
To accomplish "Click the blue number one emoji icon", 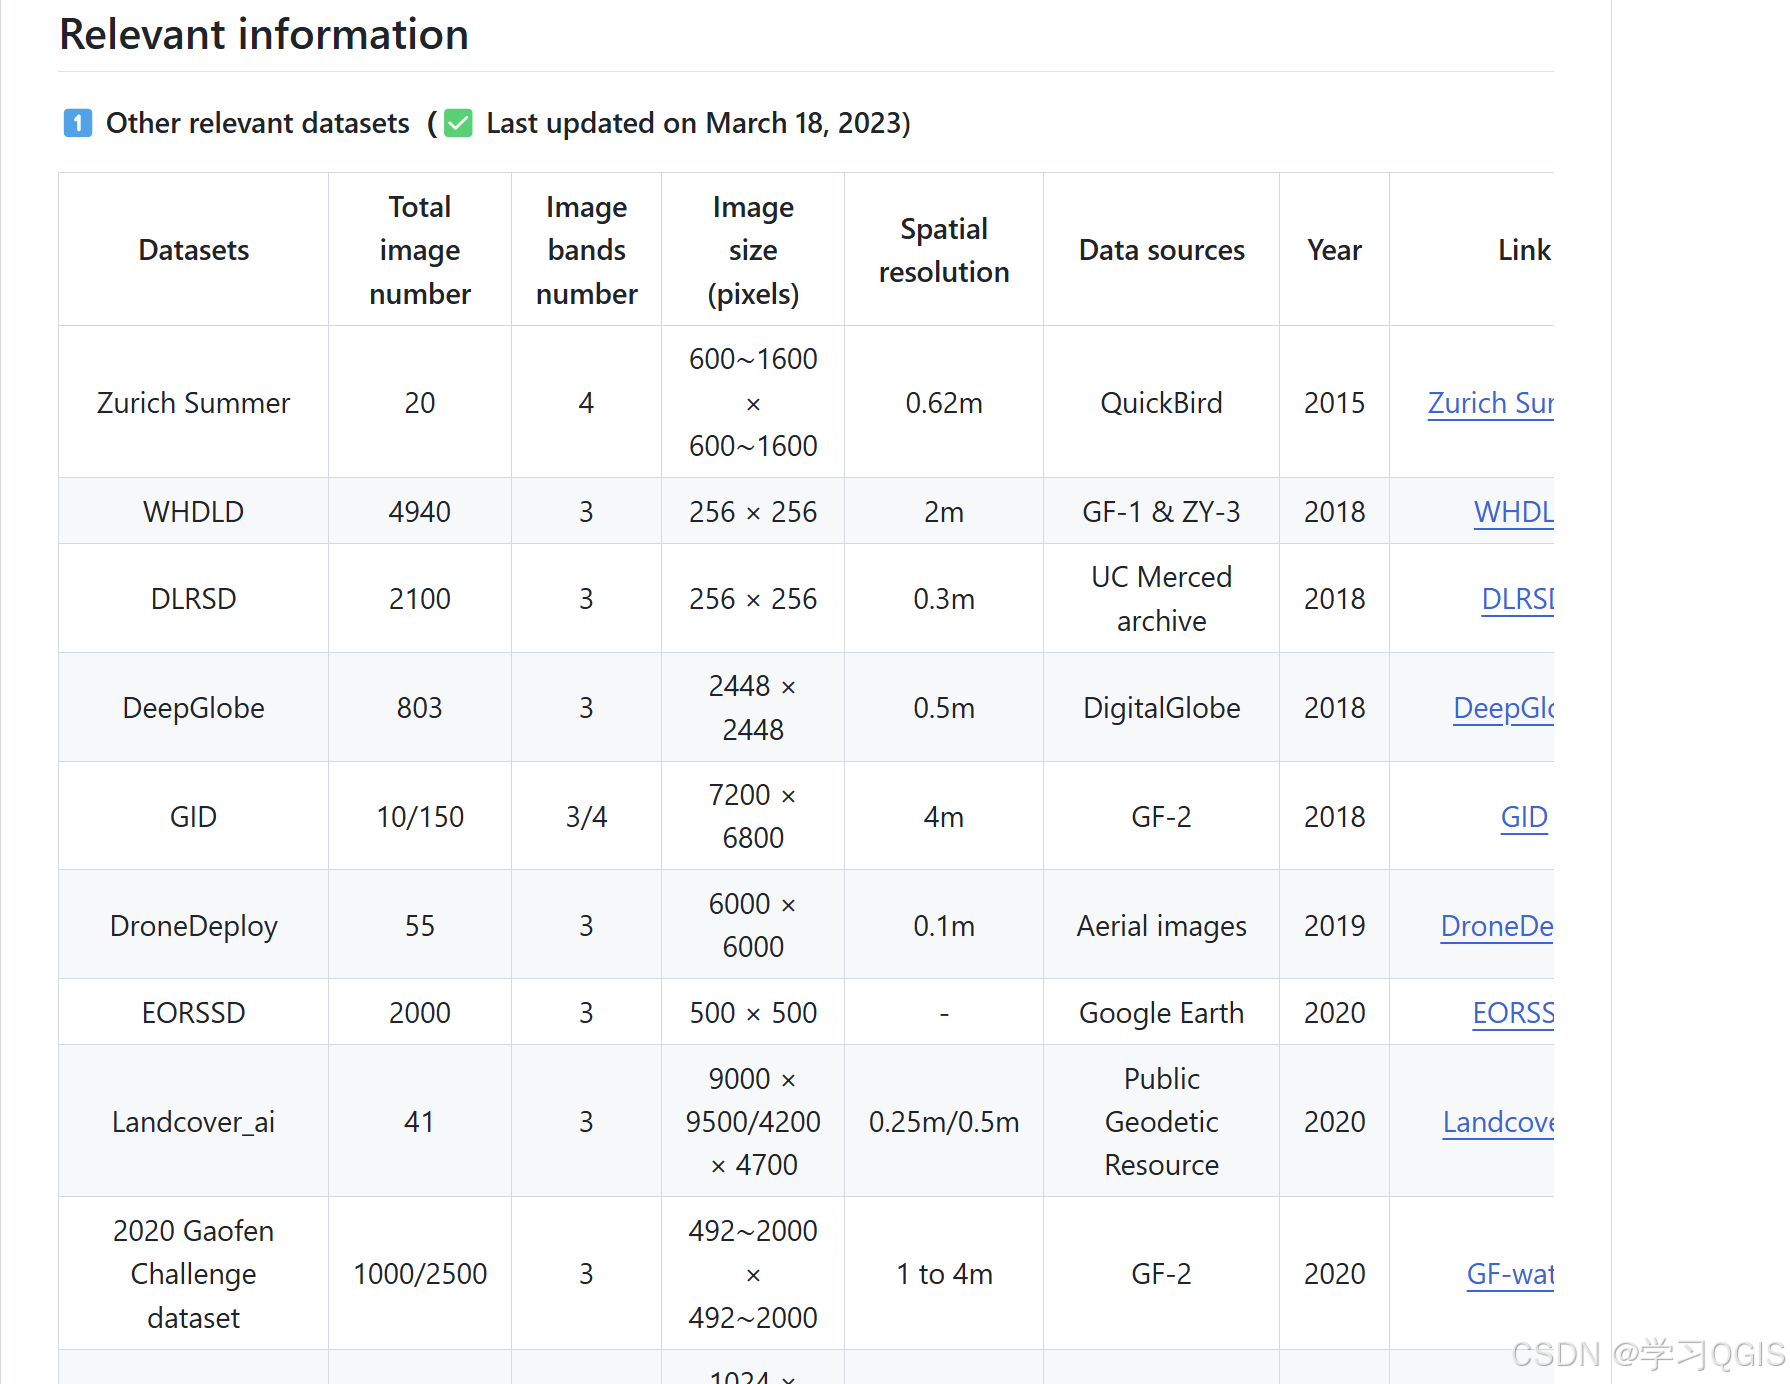I will click(x=78, y=123).
